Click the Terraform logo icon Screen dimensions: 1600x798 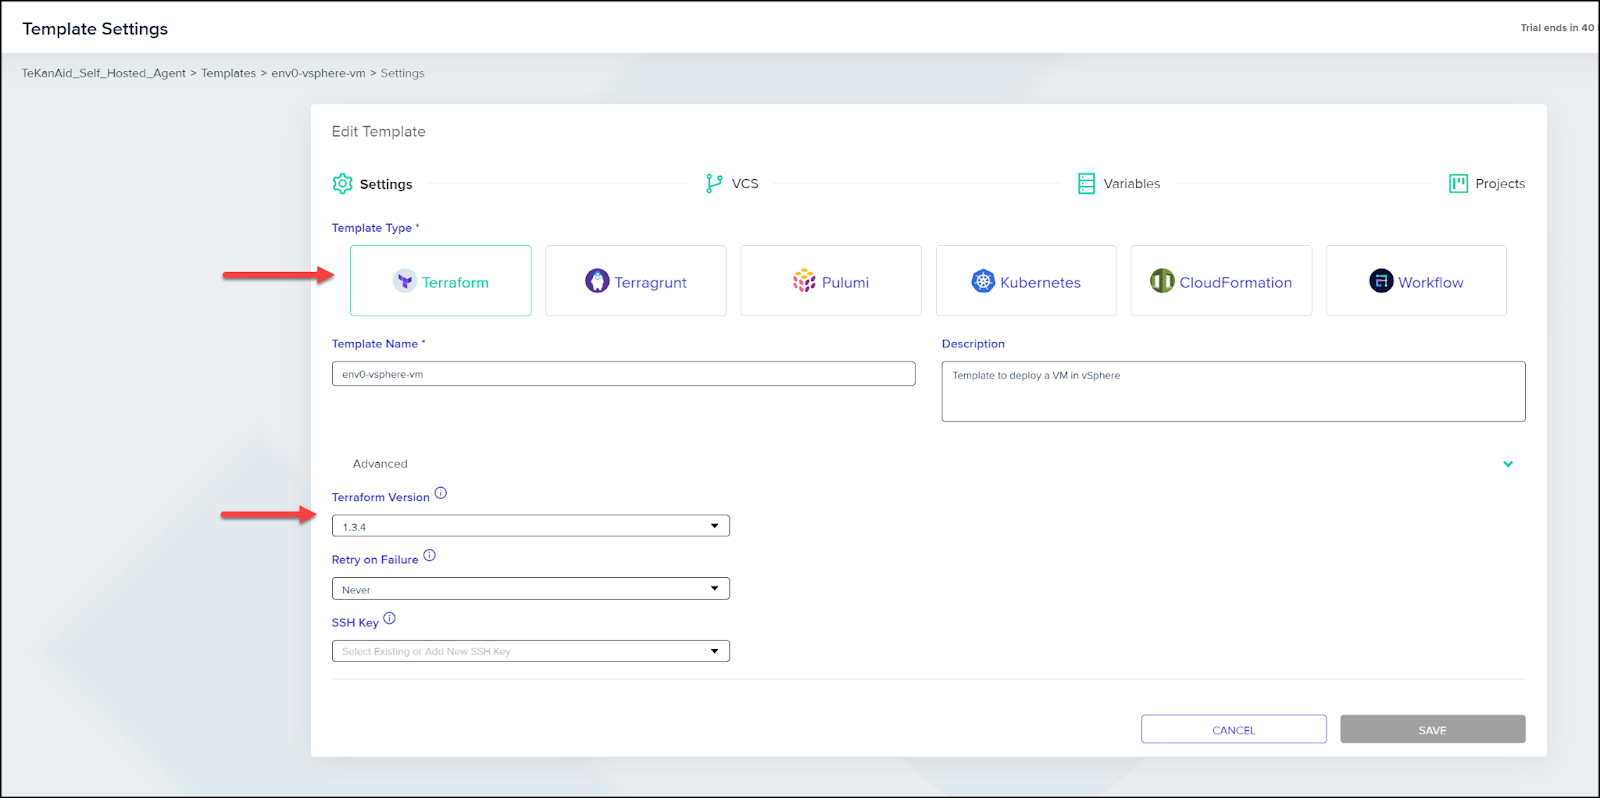click(x=405, y=281)
